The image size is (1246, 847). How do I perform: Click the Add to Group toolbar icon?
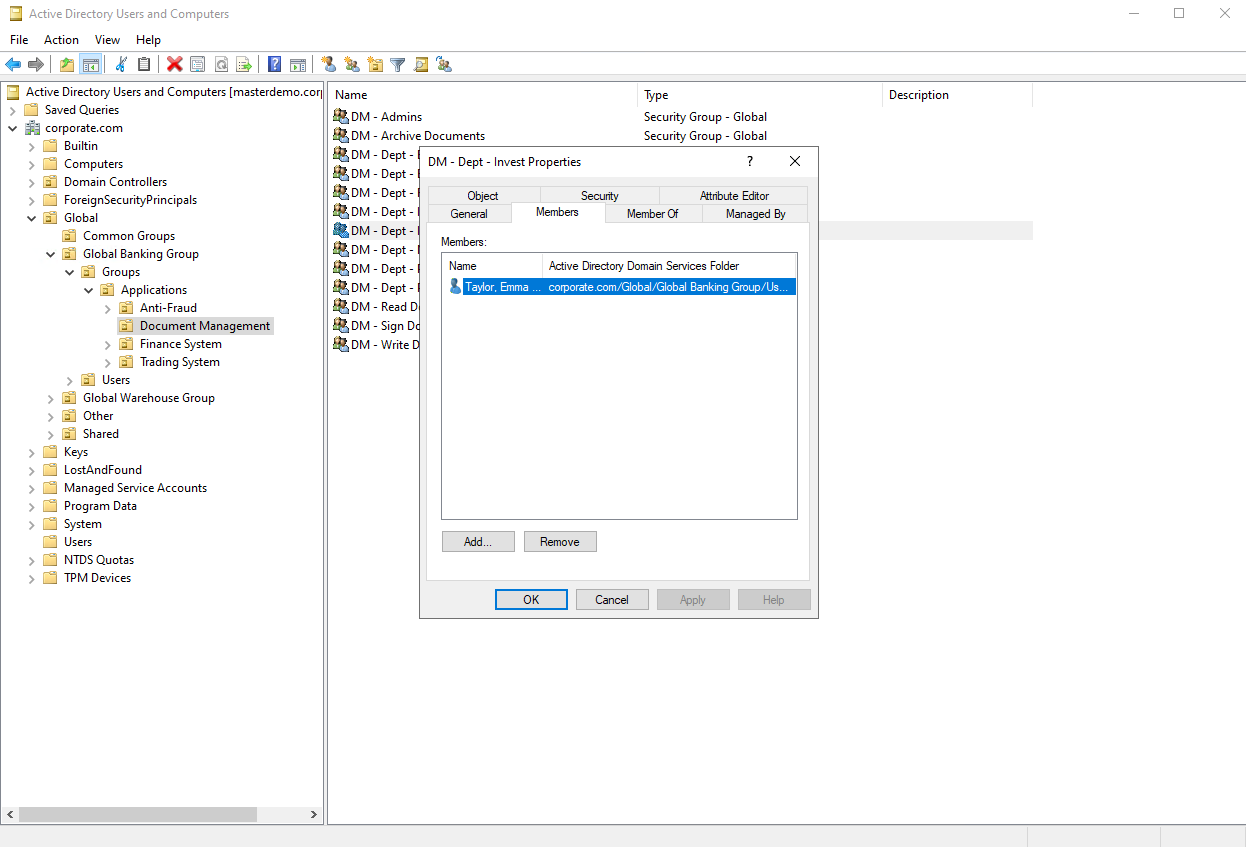pos(444,65)
